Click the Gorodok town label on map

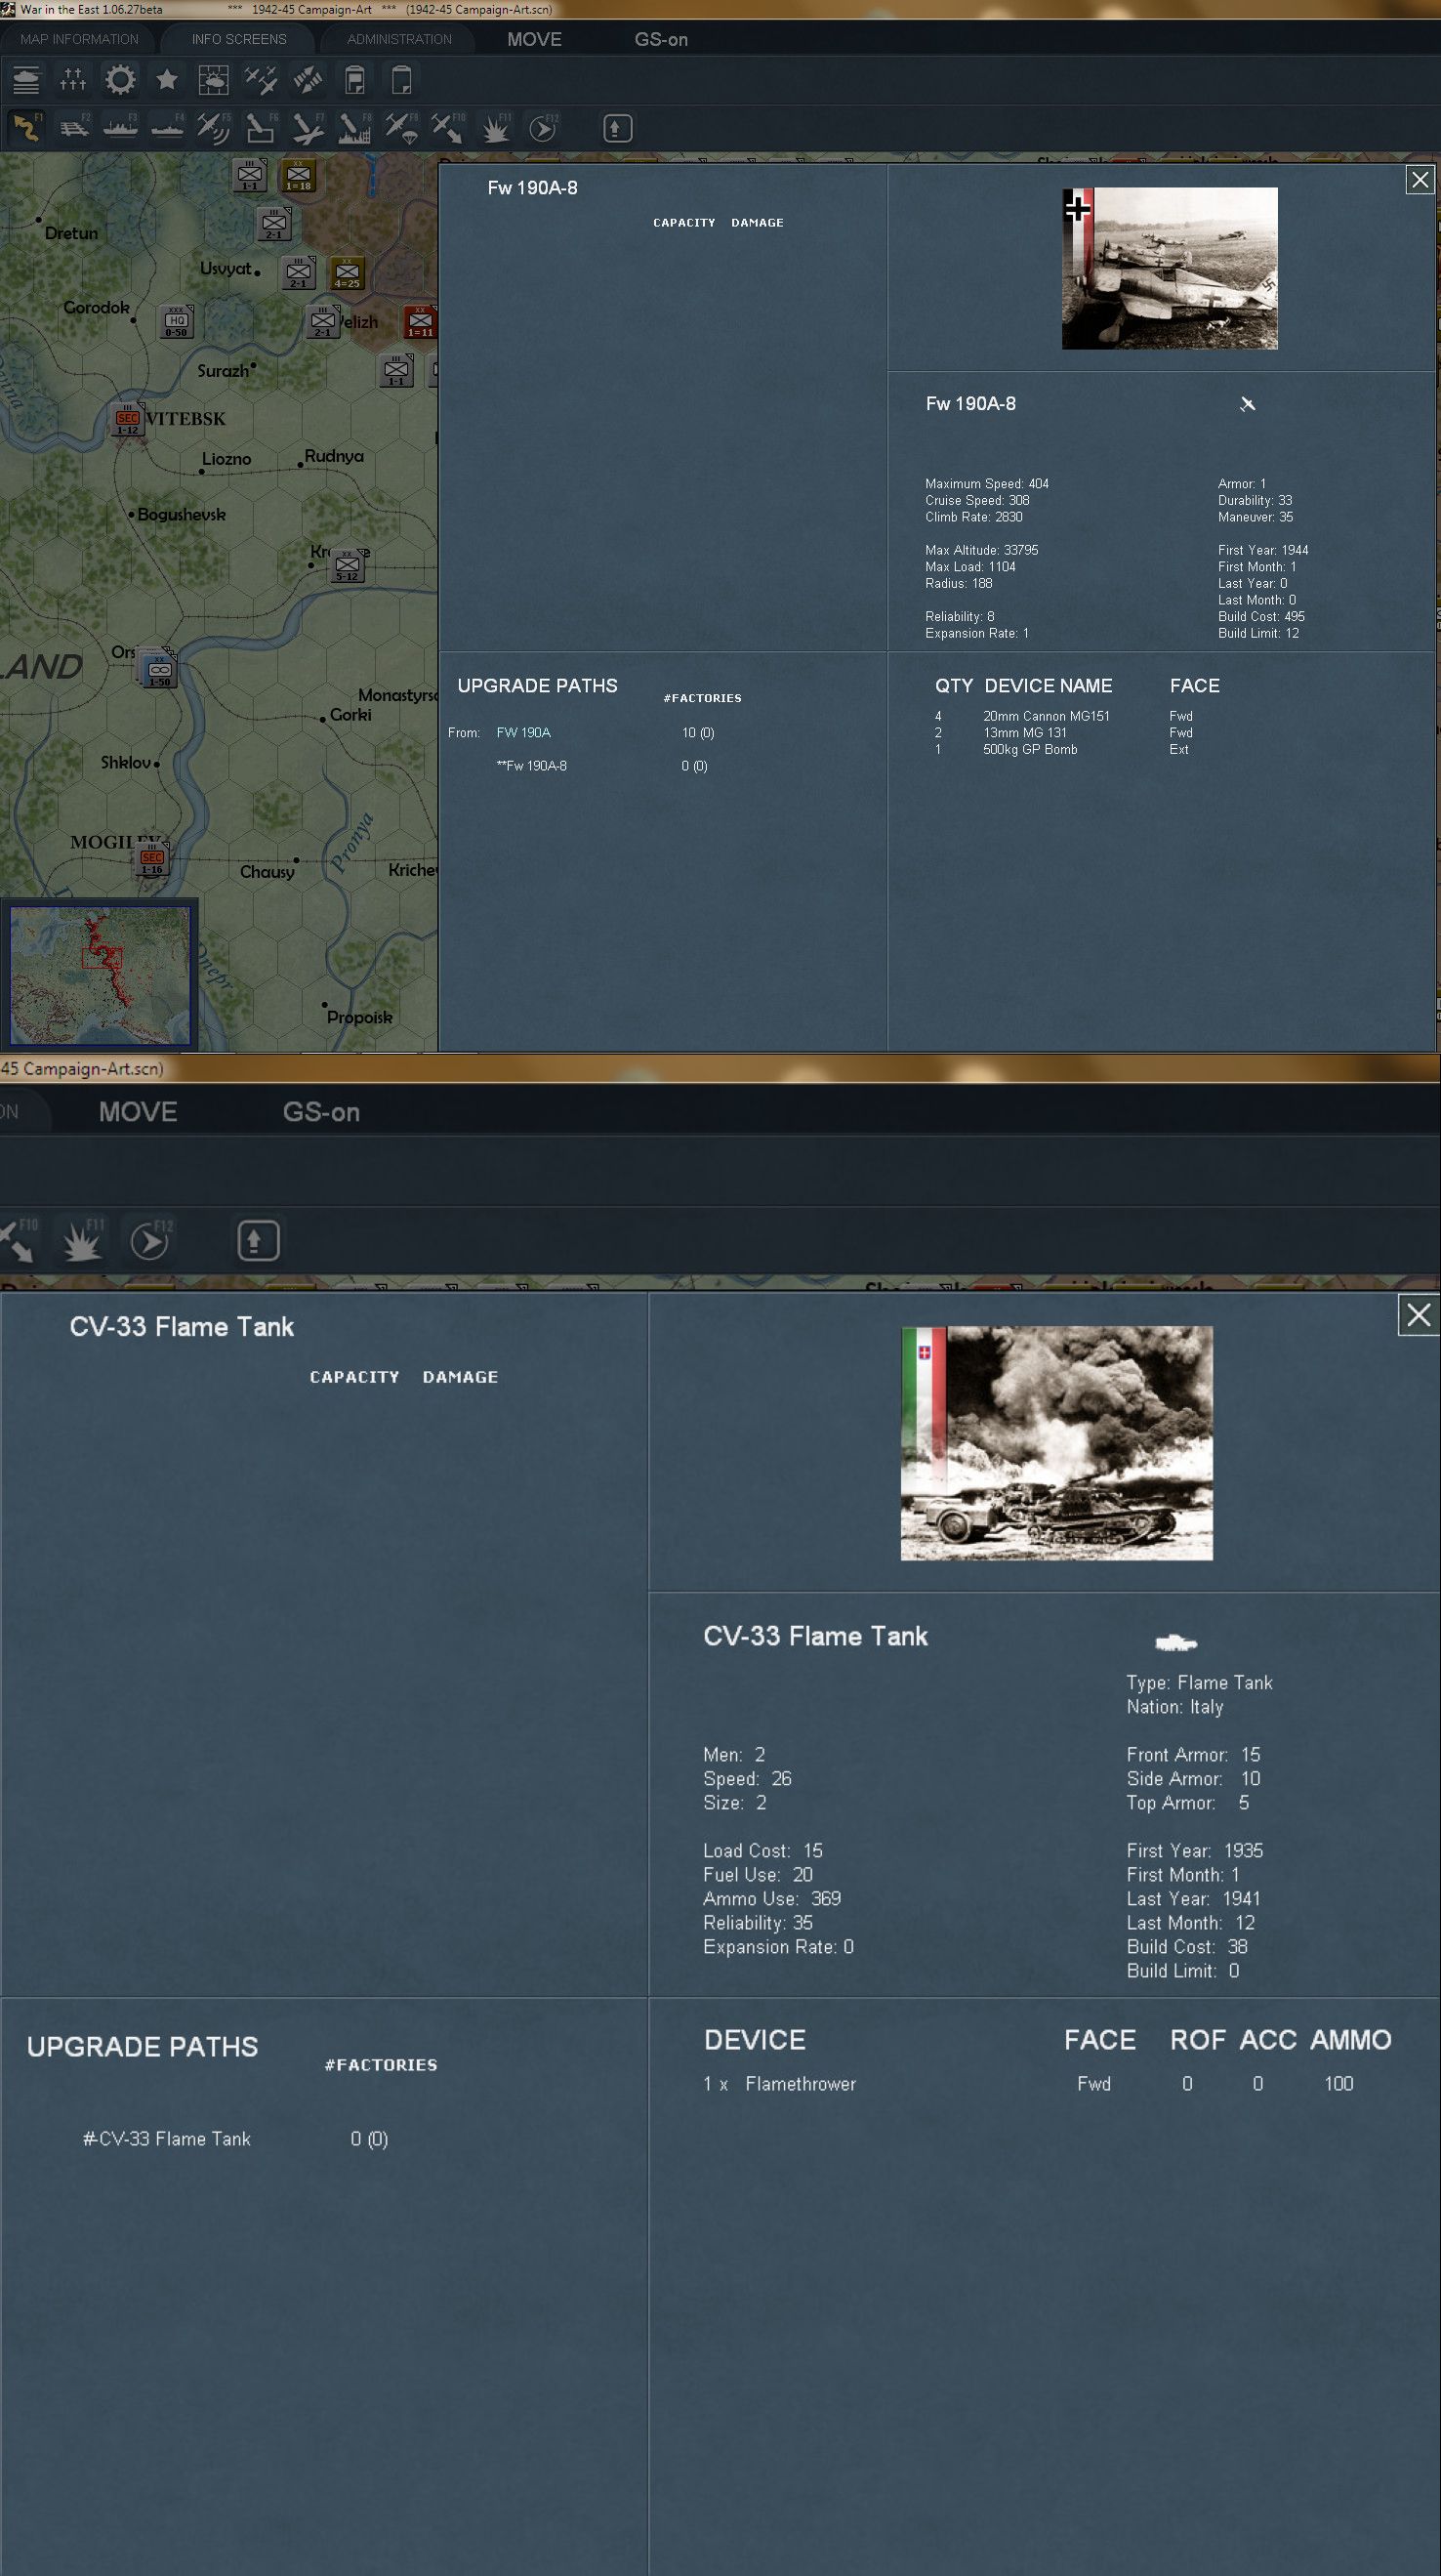pos(96,307)
